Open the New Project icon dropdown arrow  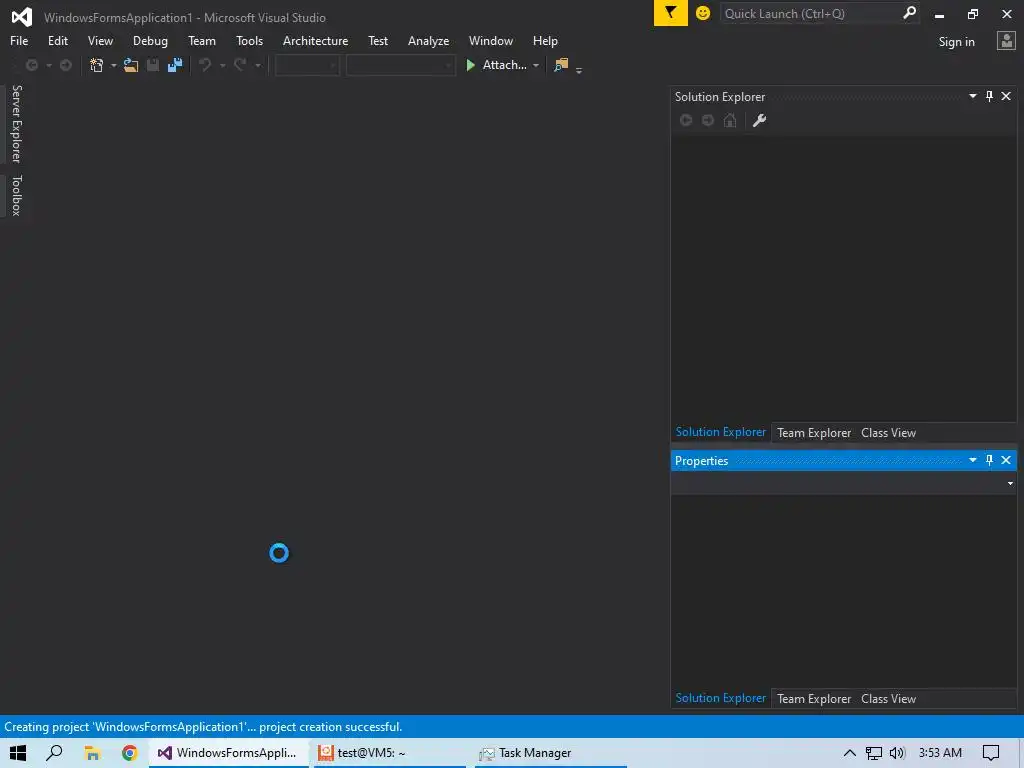pyautogui.click(x=114, y=65)
